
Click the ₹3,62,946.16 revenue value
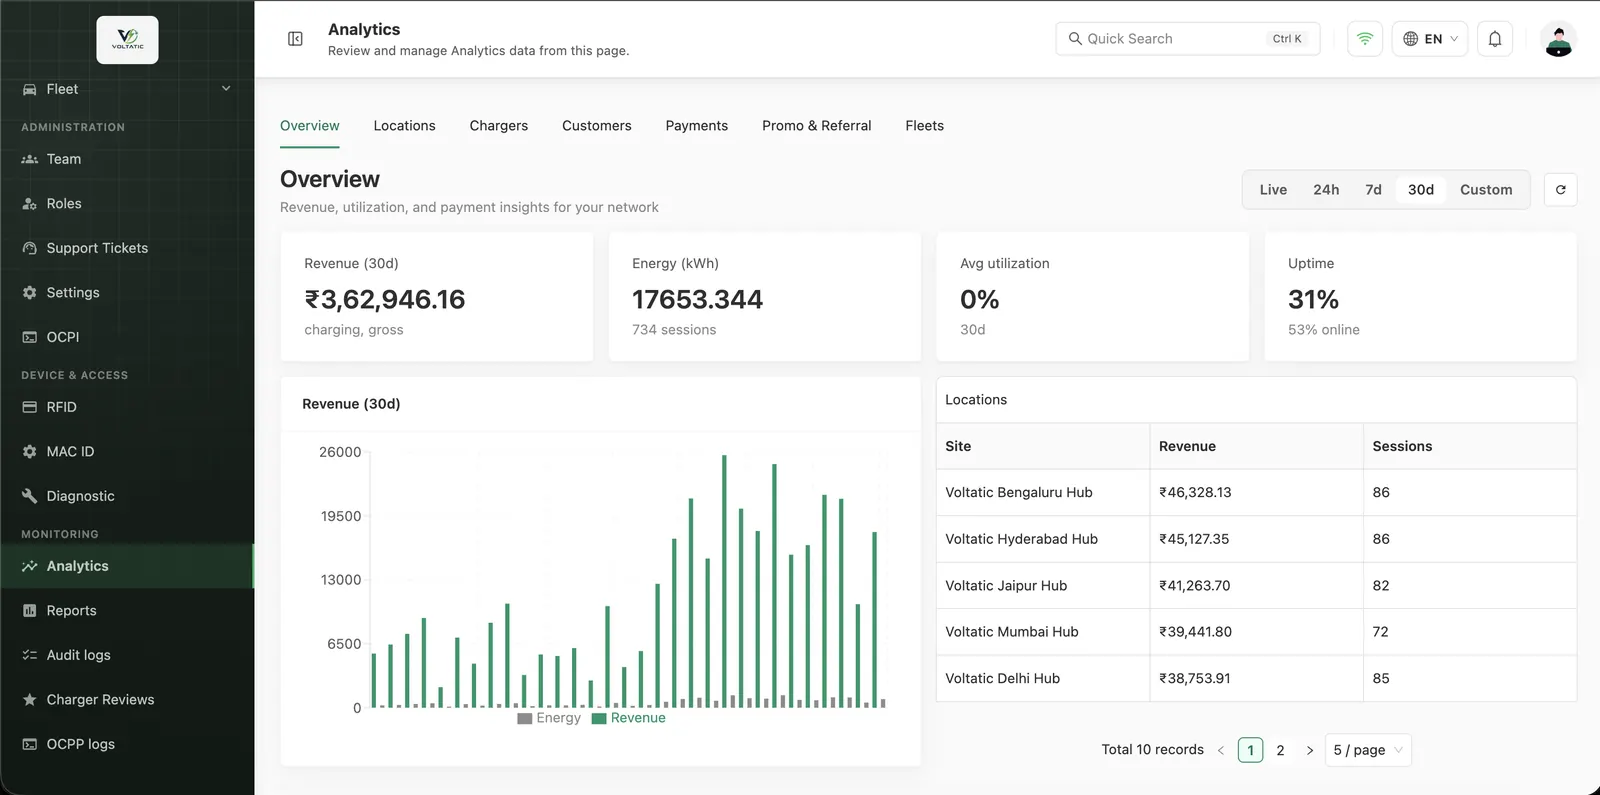385,300
